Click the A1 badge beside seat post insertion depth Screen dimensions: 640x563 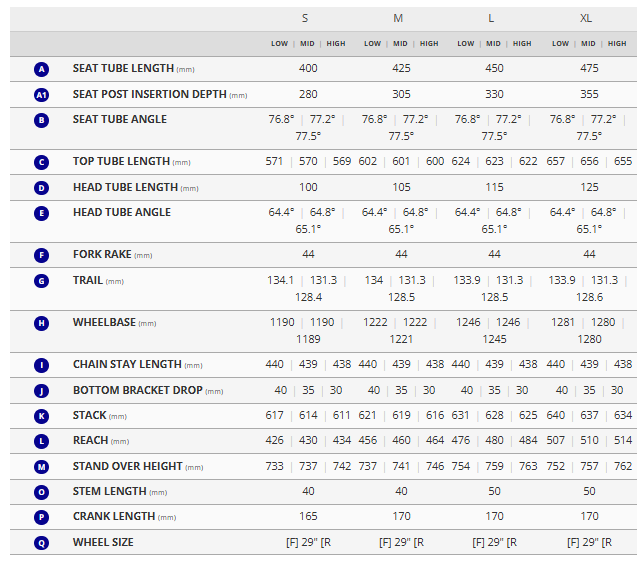(x=41, y=95)
